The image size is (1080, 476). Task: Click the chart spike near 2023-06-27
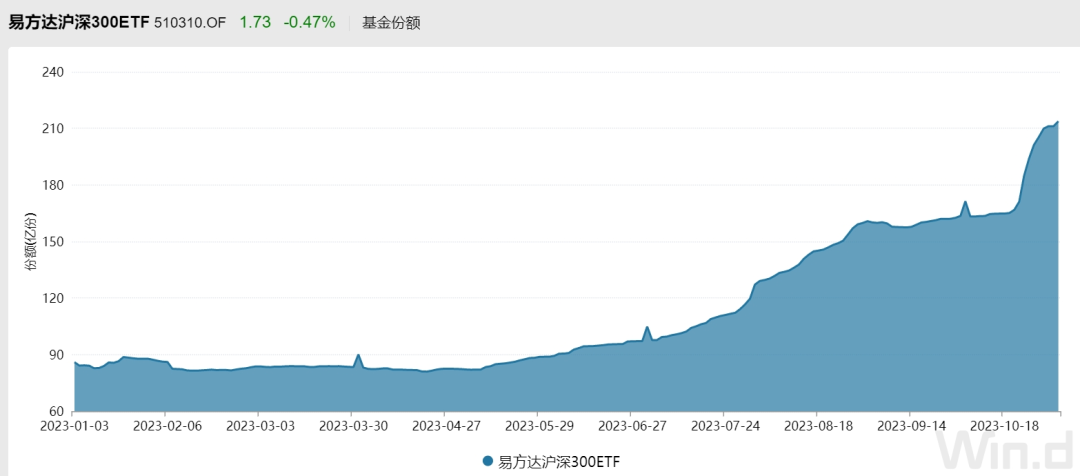point(647,327)
